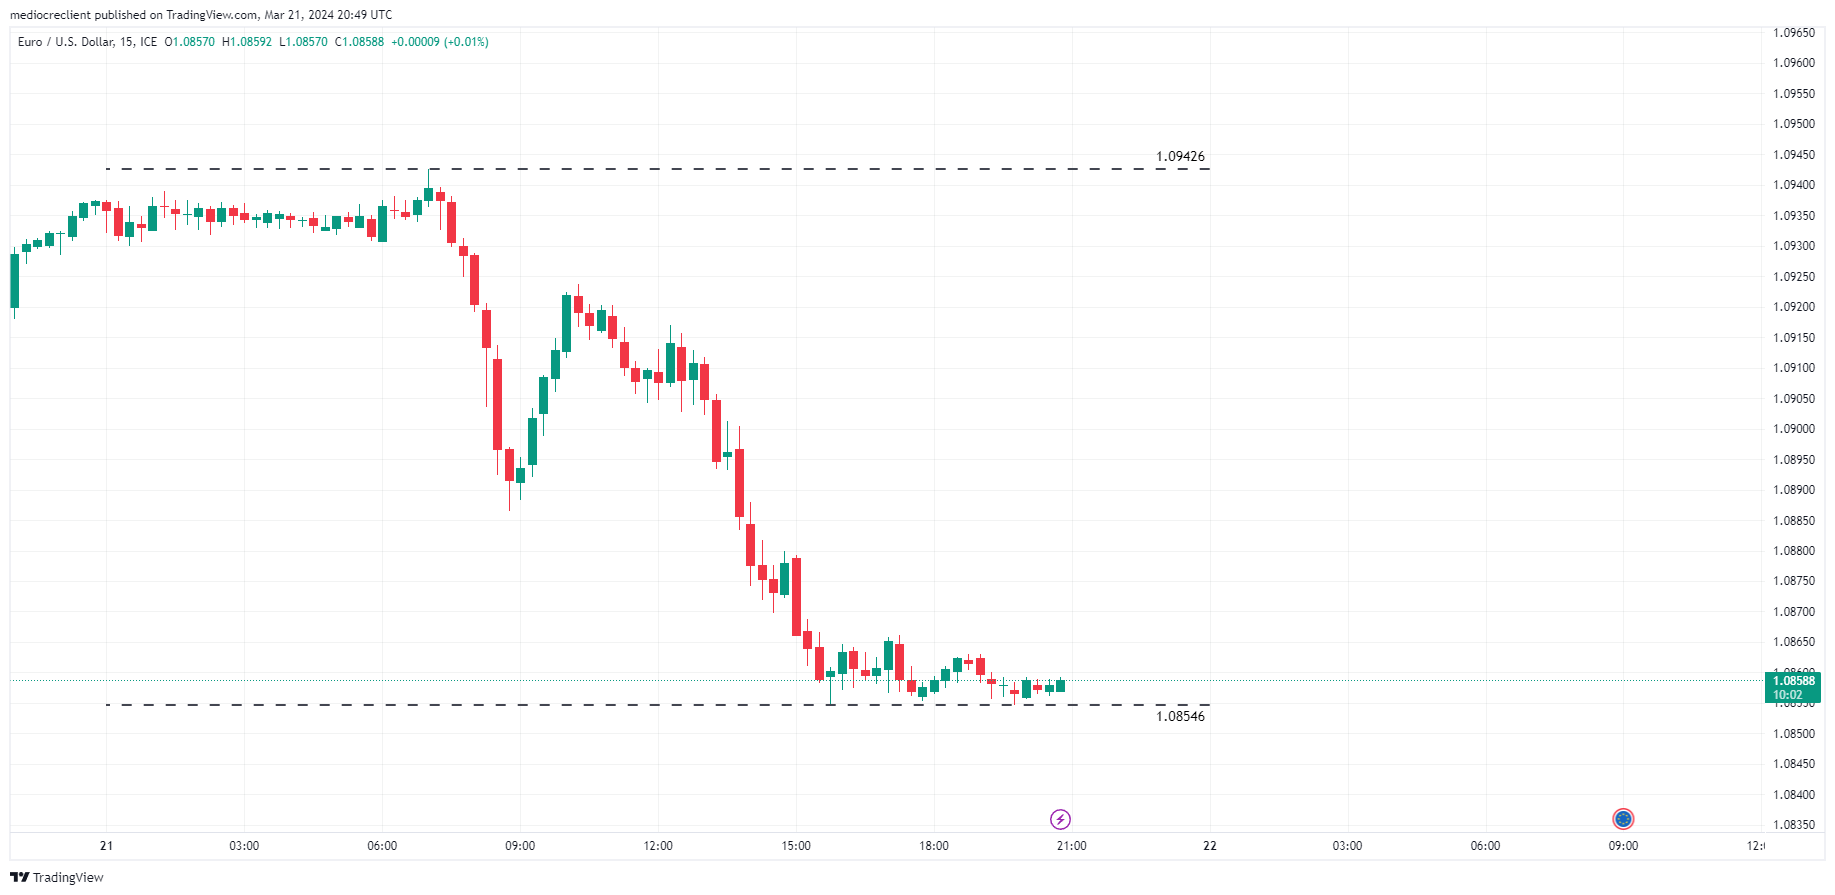
Task: Click the 1.09000 price scale label
Action: (x=1793, y=429)
